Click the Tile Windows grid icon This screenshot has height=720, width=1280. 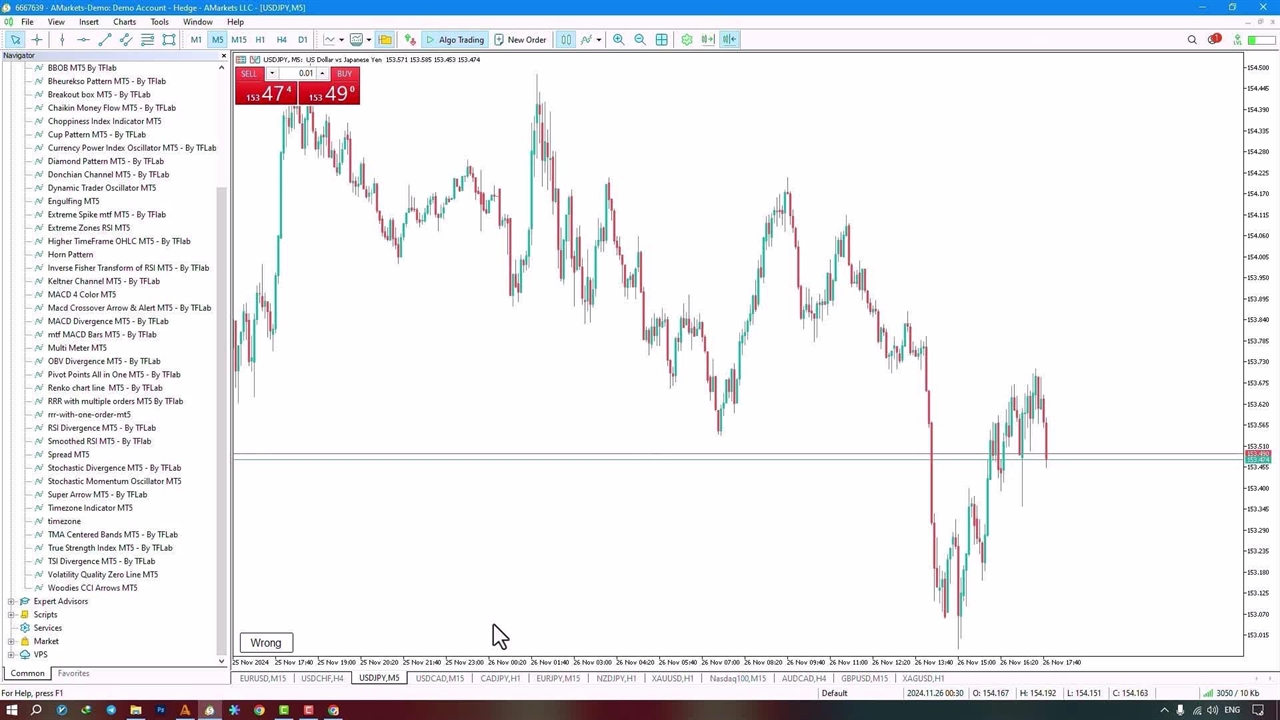point(662,40)
